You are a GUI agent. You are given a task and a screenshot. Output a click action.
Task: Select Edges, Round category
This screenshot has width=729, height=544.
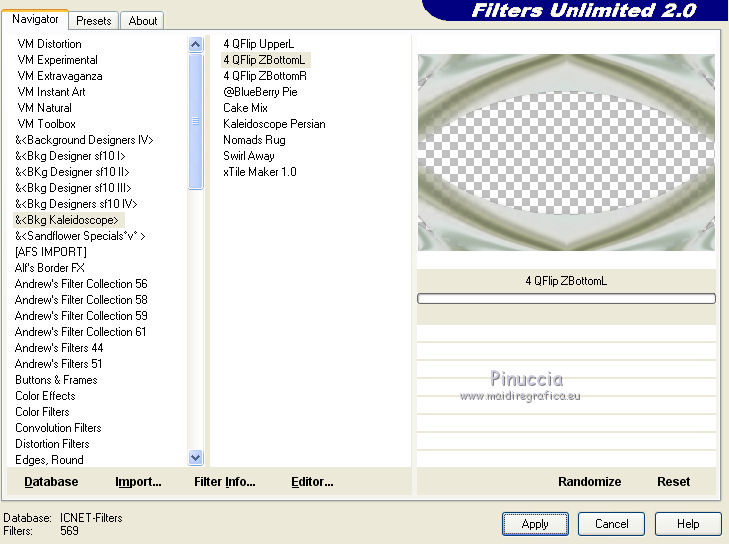click(49, 460)
